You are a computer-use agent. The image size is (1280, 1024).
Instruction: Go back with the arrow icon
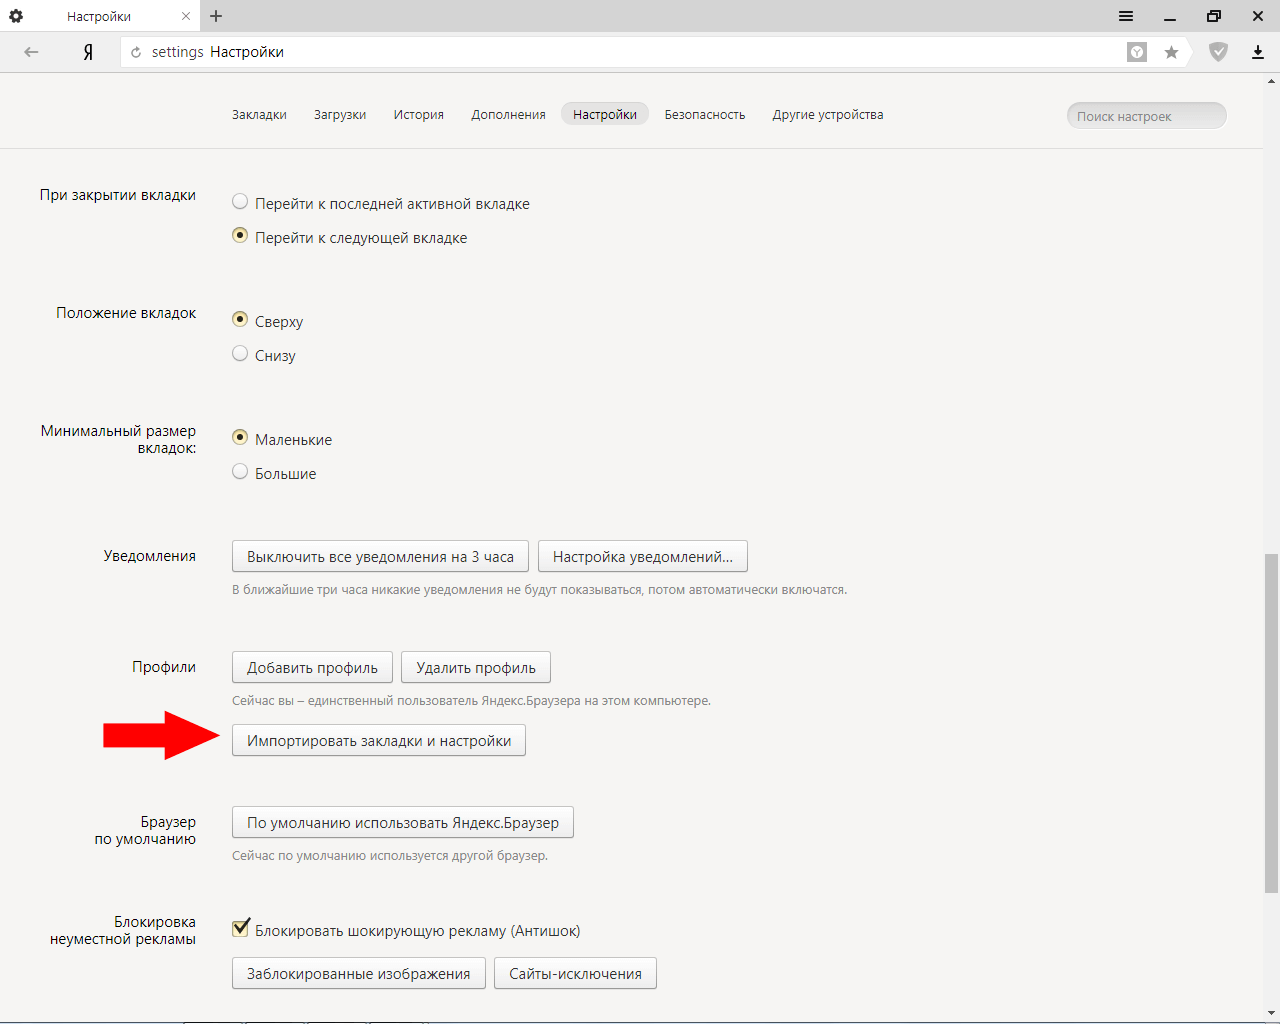point(31,52)
